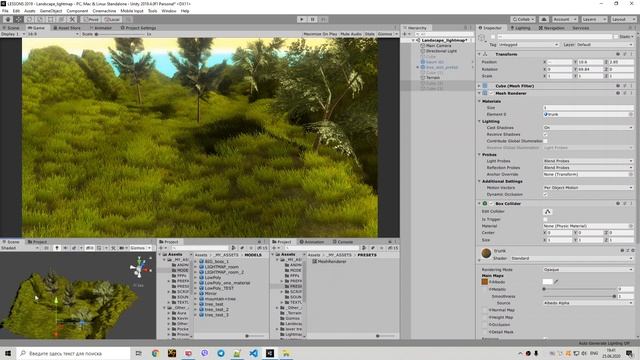Select the Rotate tool in the toolbar
This screenshot has width=640, height=360.
tap(29, 19)
